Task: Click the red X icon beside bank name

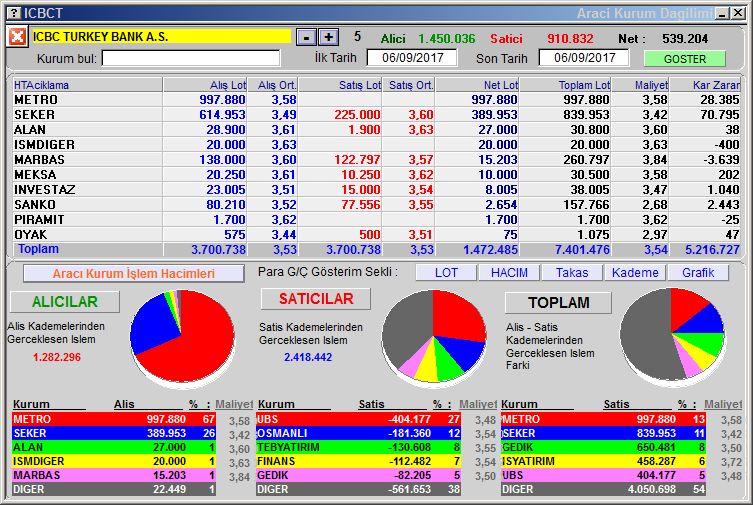Action: (x=17, y=37)
